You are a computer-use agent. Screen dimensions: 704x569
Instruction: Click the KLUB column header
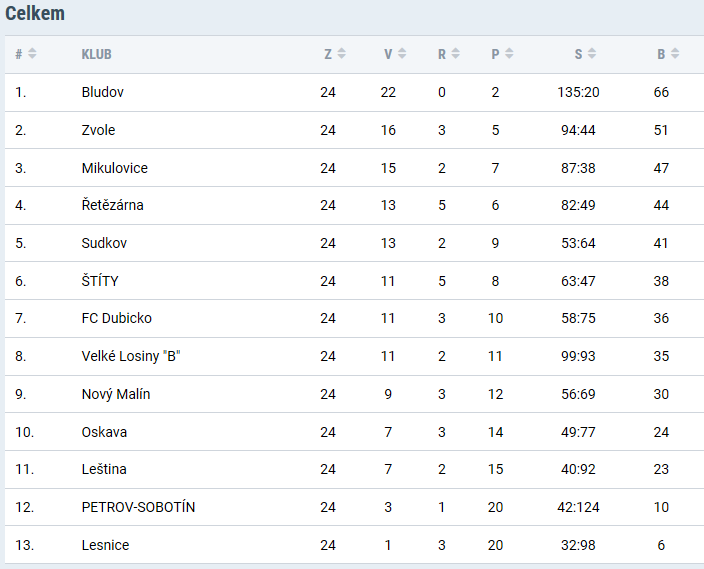point(97,54)
